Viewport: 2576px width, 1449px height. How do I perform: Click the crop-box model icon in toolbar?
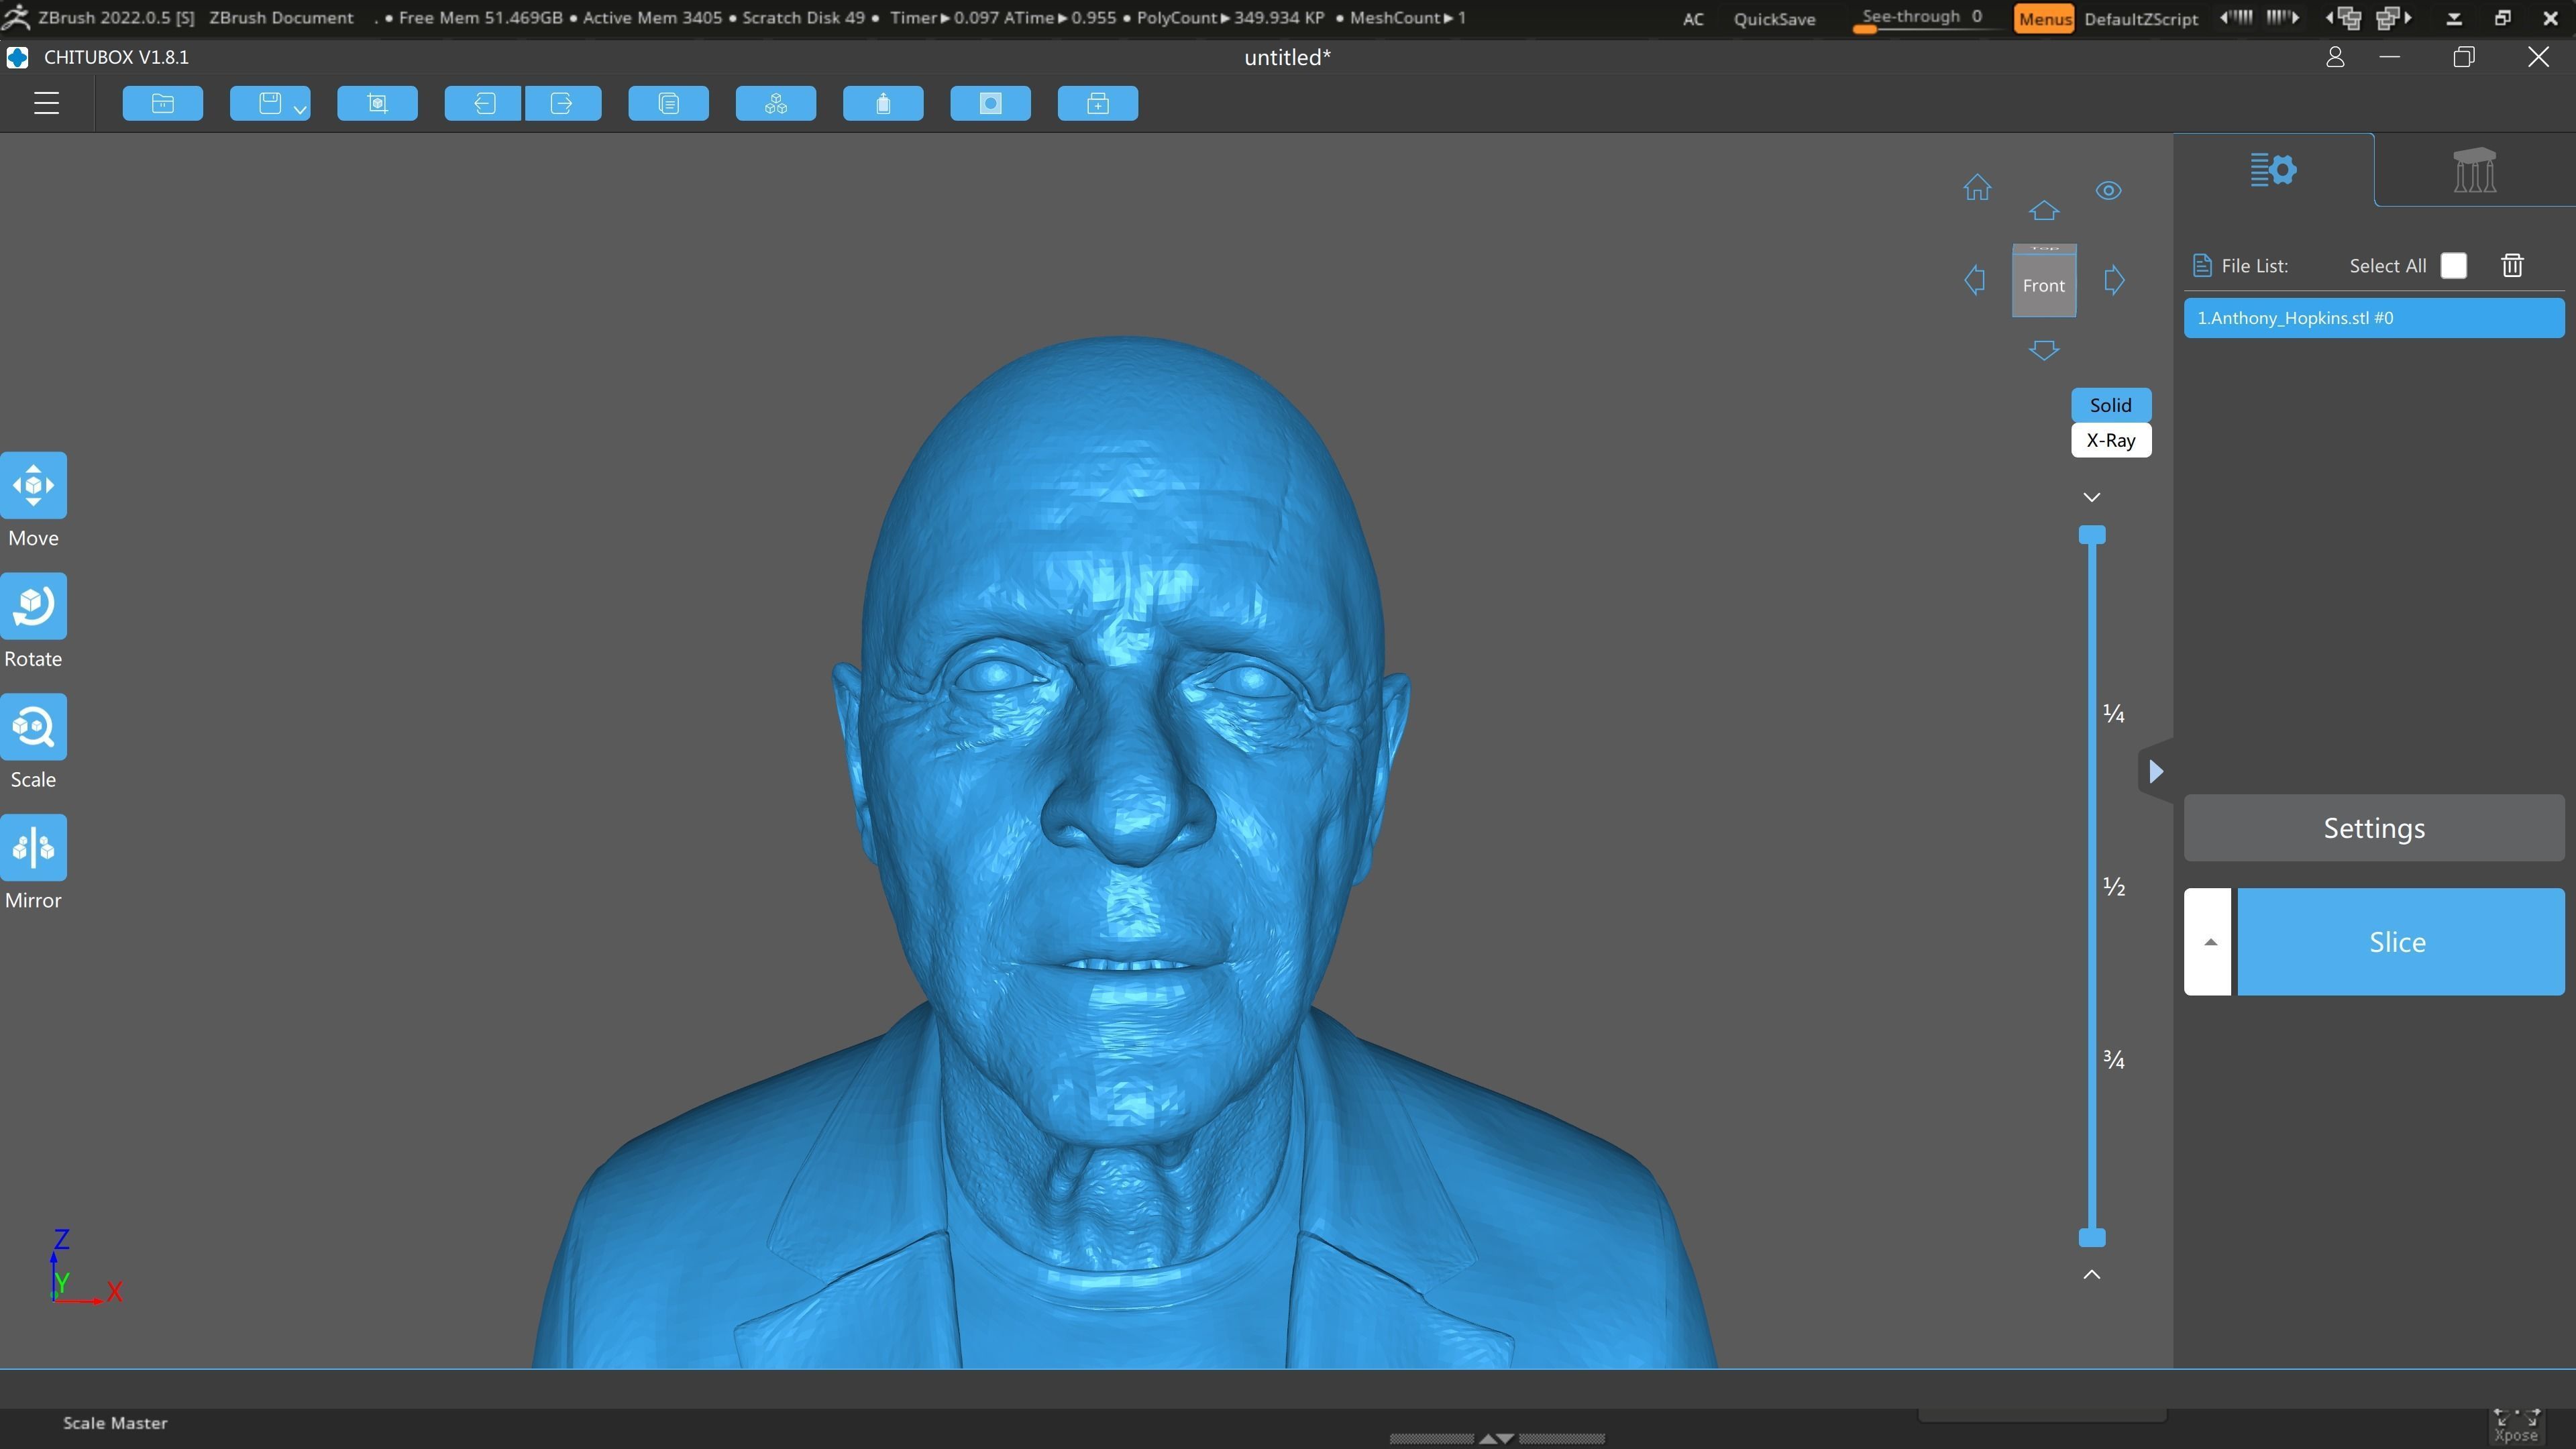[377, 103]
